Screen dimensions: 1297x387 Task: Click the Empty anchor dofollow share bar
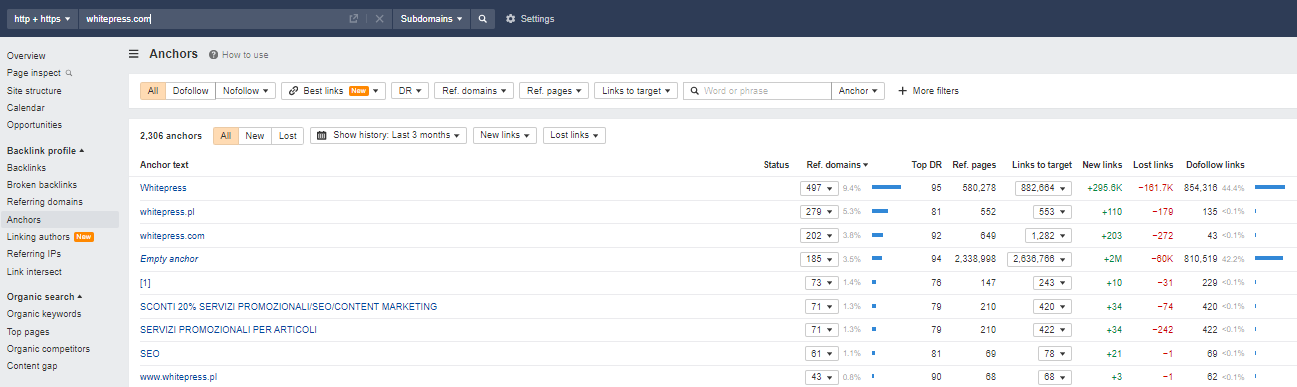(1268, 258)
